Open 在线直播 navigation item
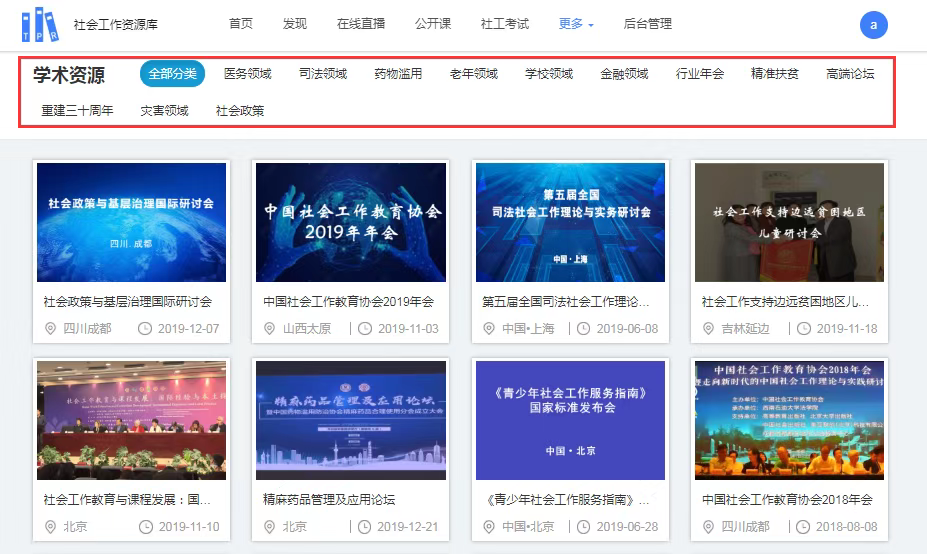The image size is (927, 554). pyautogui.click(x=361, y=24)
